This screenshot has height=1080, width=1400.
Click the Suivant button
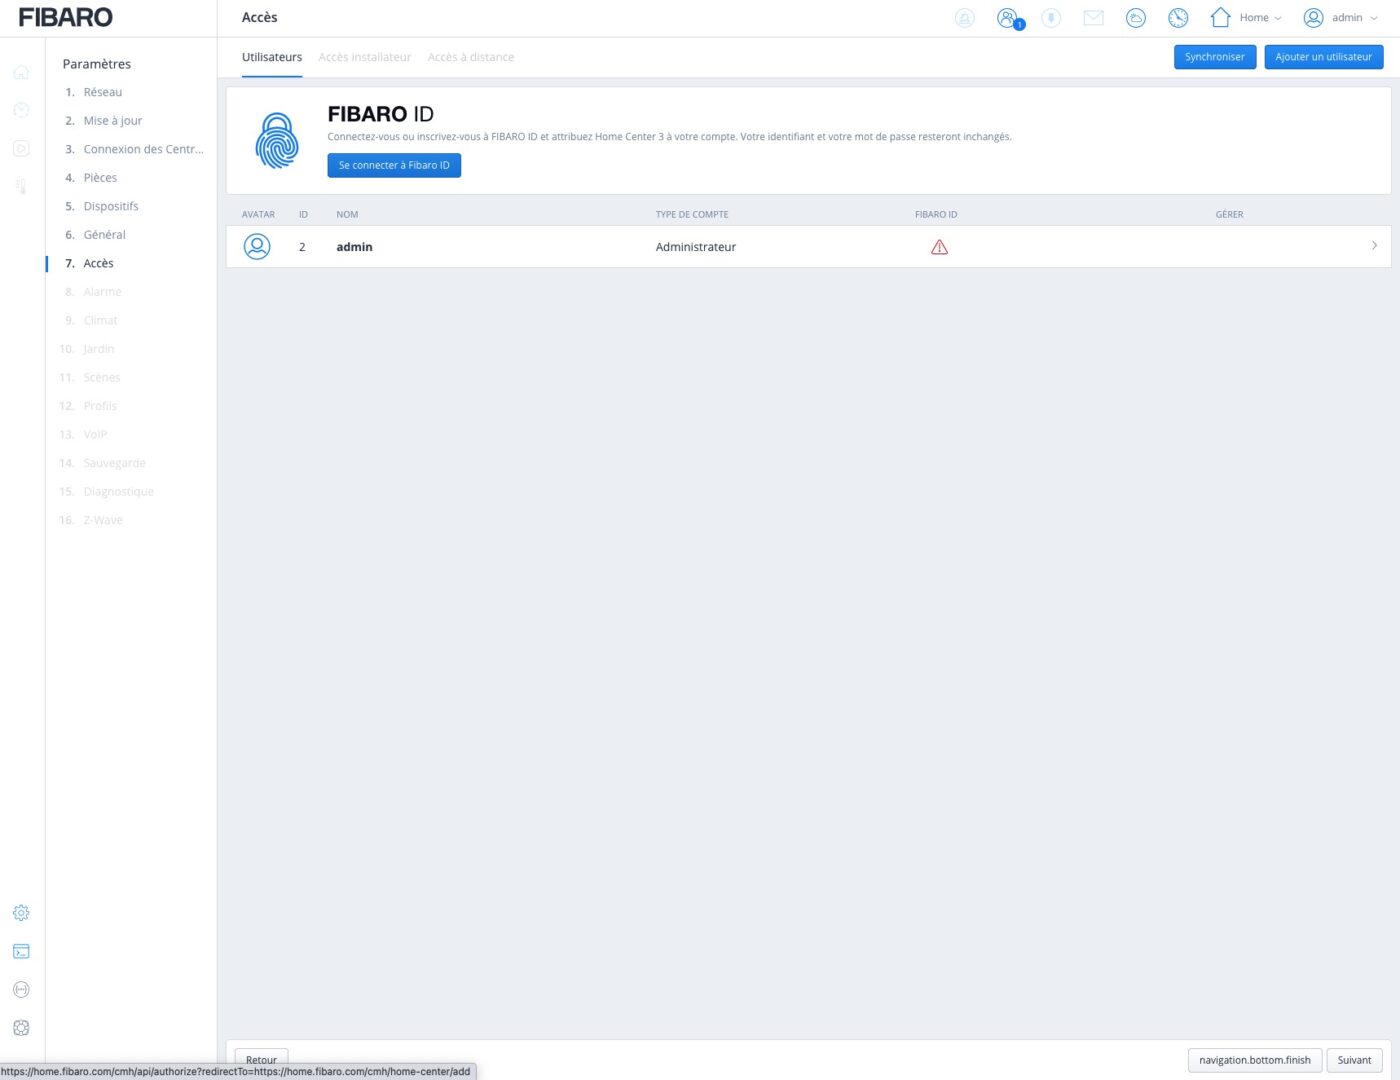[x=1355, y=1060]
